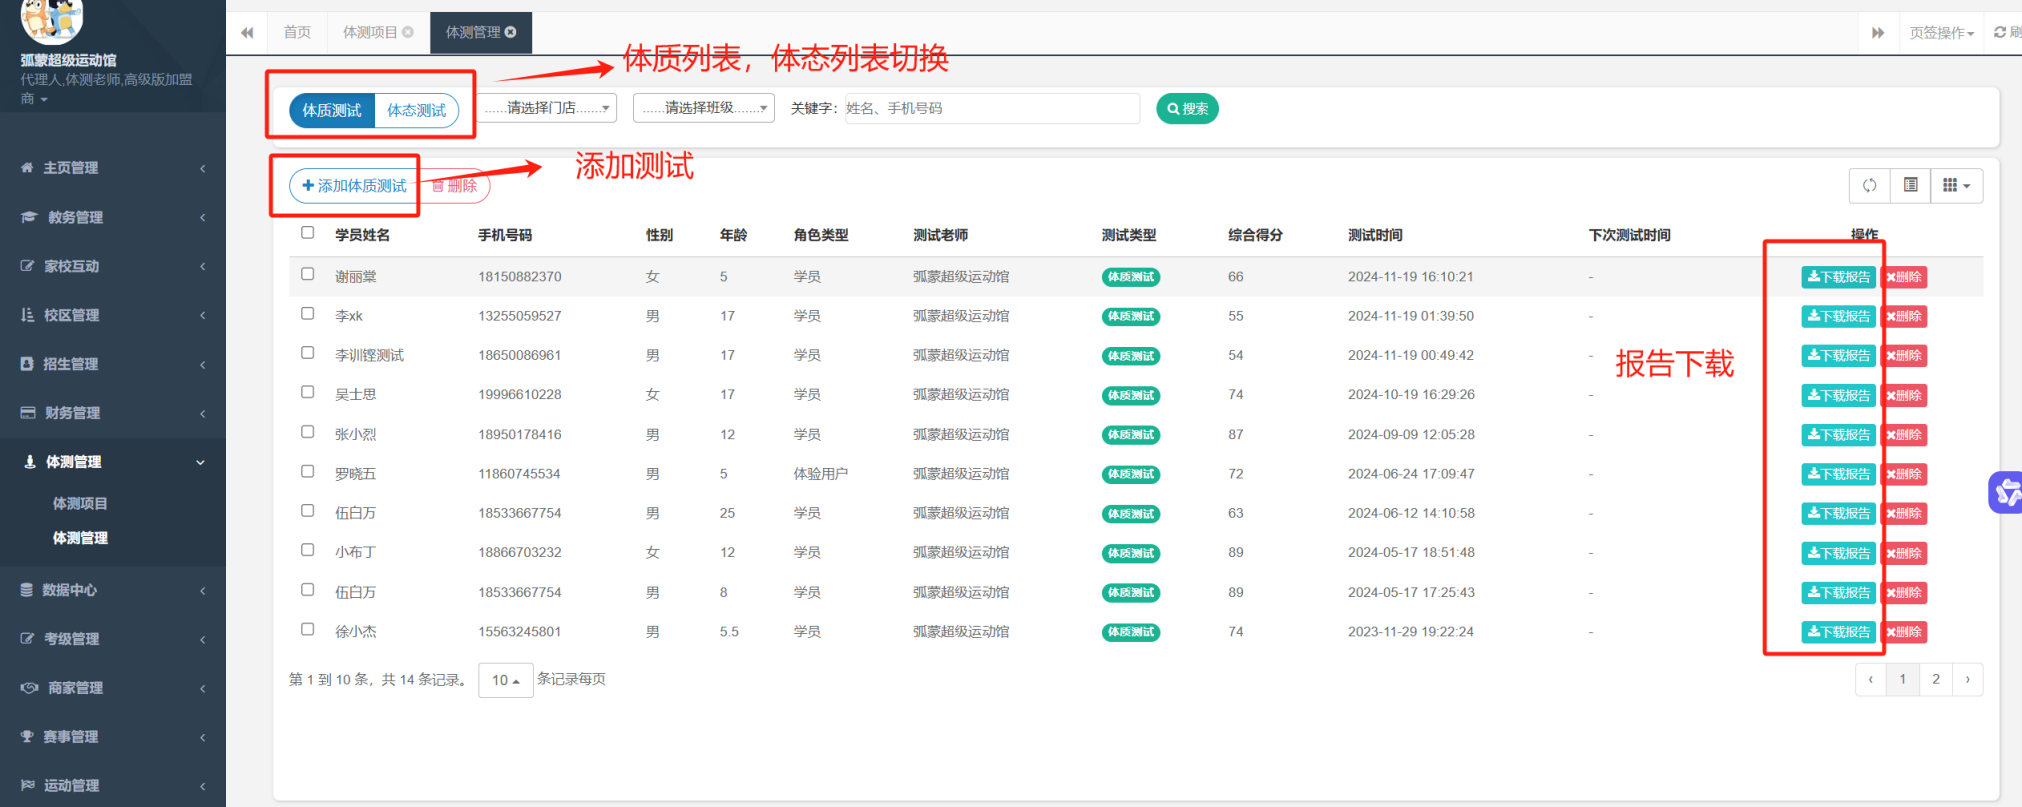Switch to the 体态测试 tab
This screenshot has height=807, width=2022.
(x=416, y=110)
